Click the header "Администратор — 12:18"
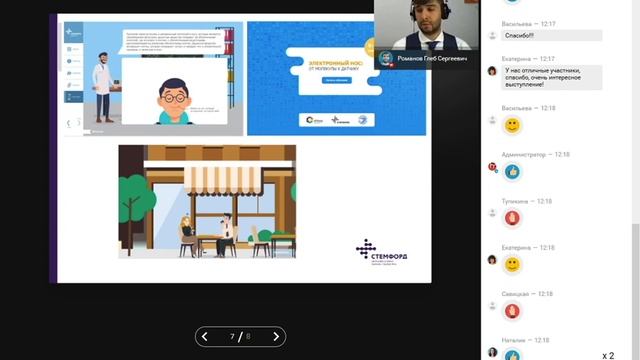 536,155
